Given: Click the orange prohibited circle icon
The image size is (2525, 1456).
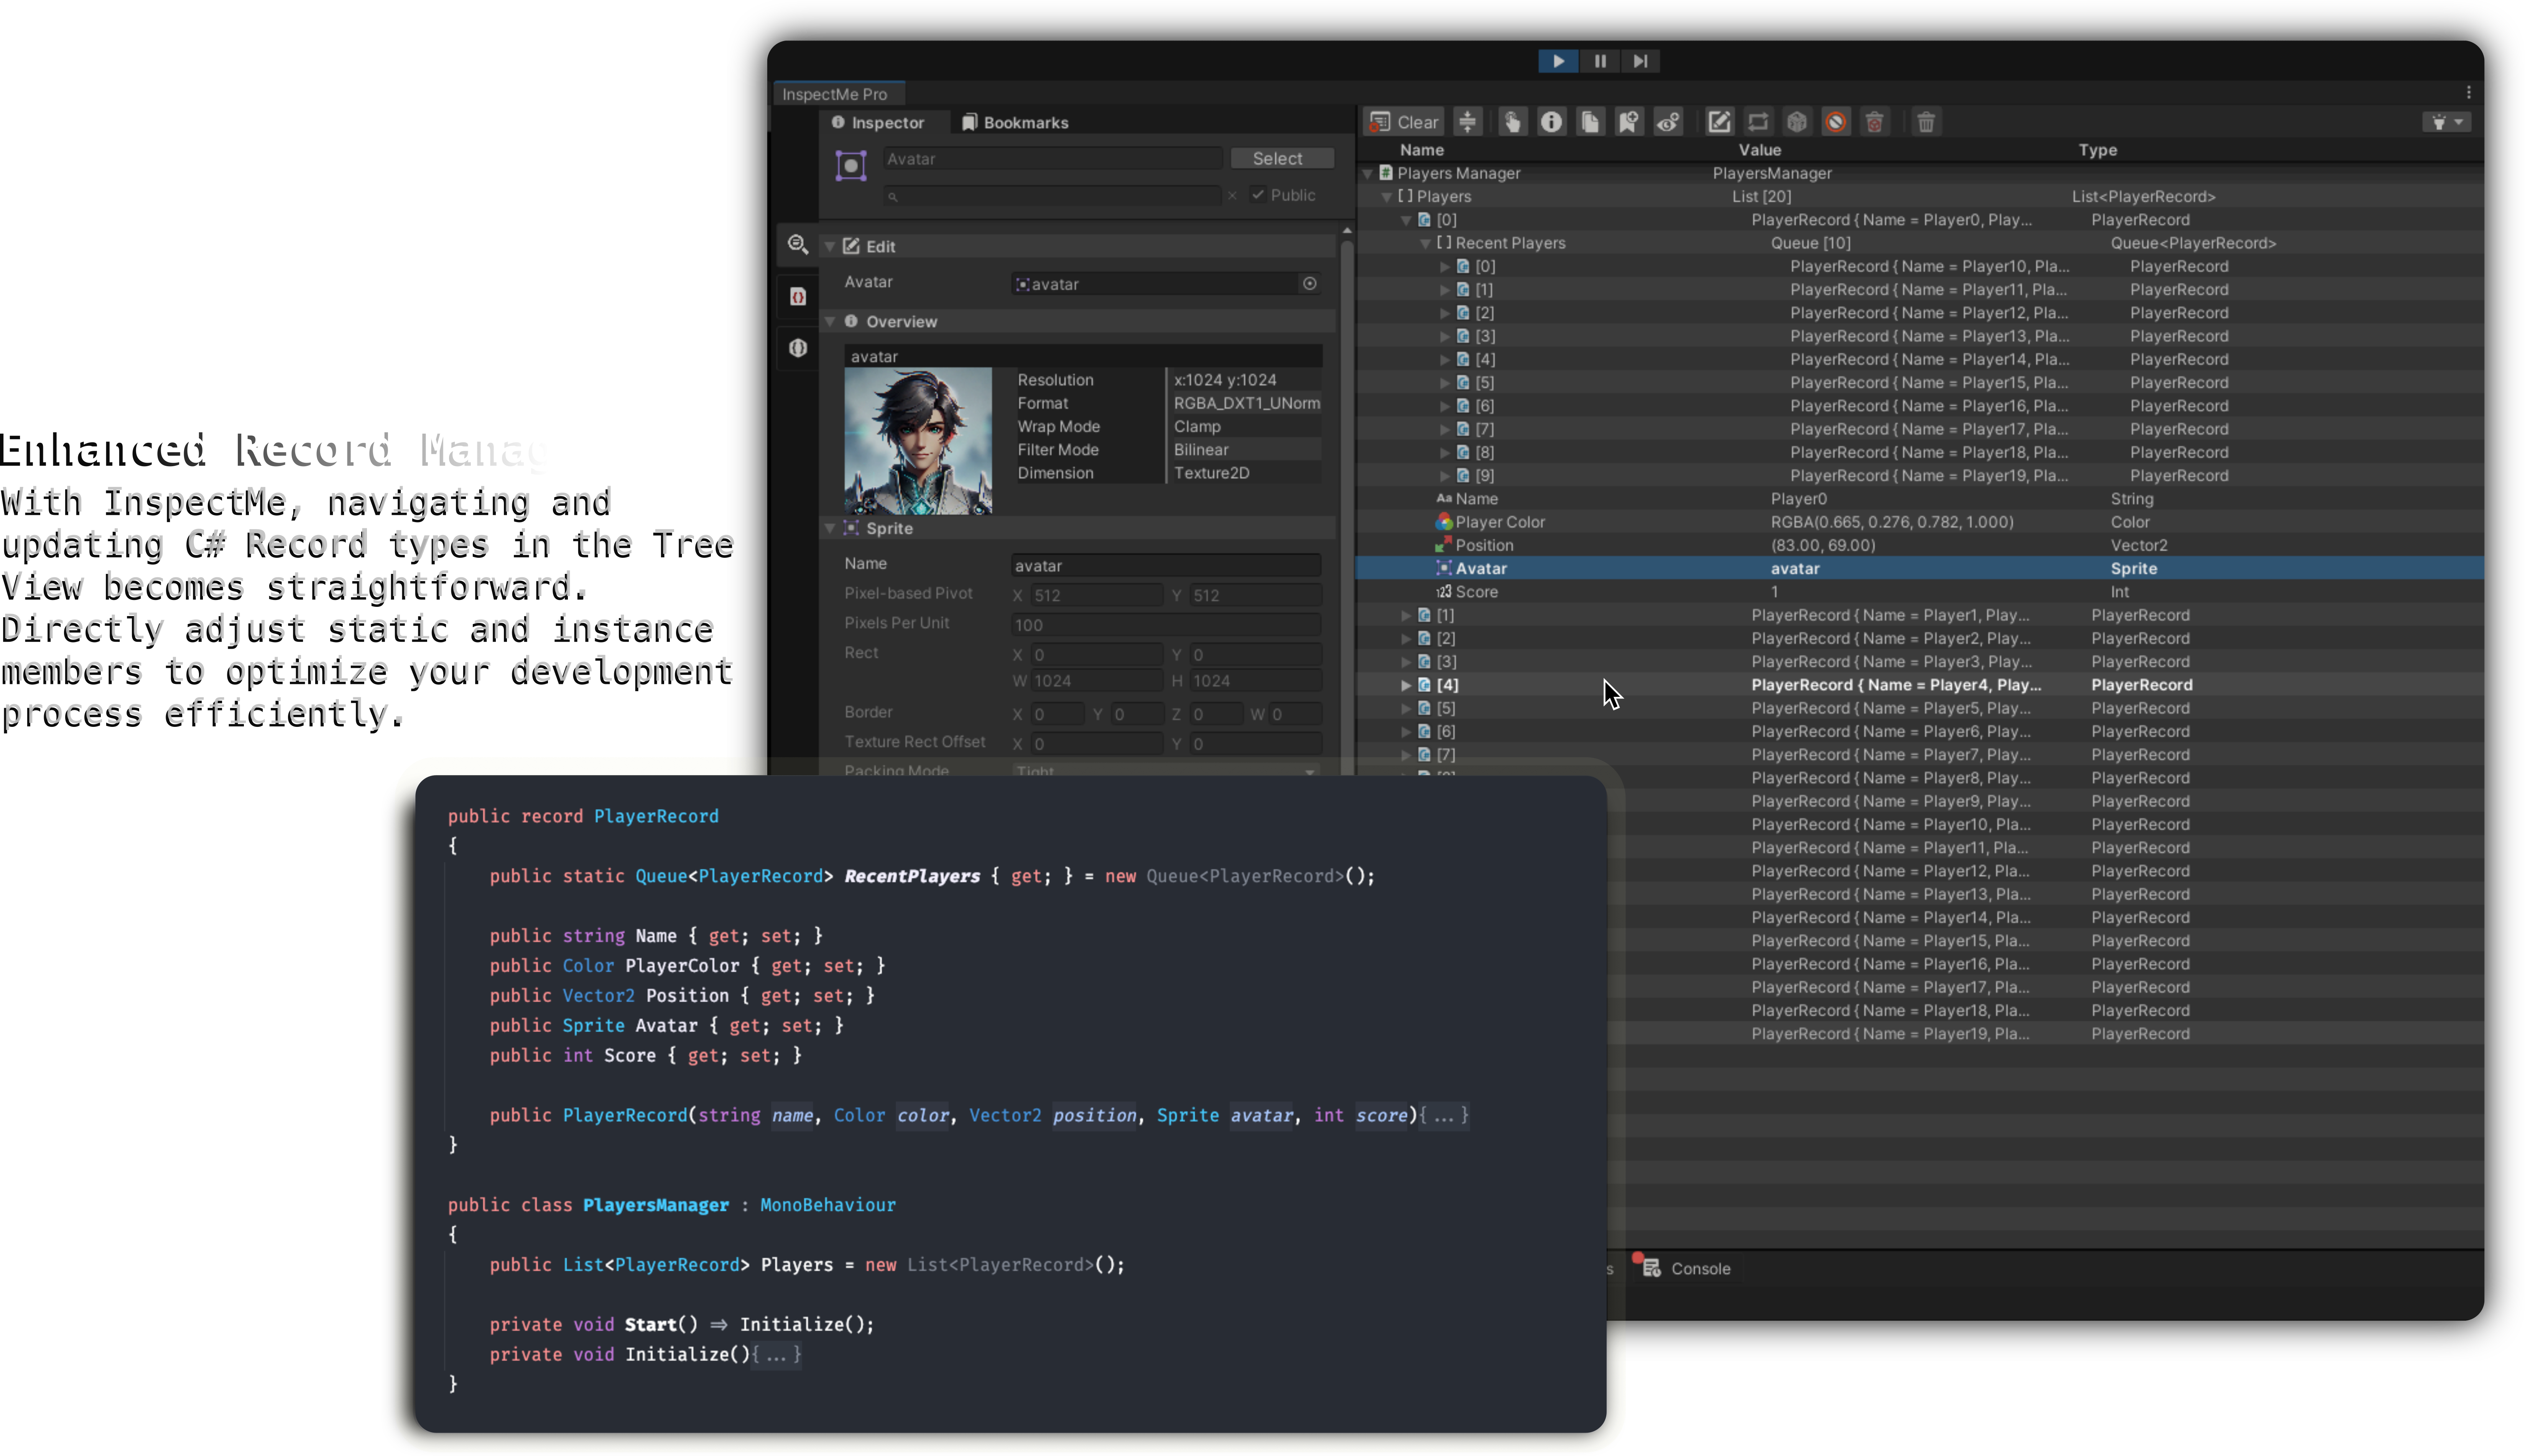Looking at the screenshot, I should pyautogui.click(x=1836, y=122).
